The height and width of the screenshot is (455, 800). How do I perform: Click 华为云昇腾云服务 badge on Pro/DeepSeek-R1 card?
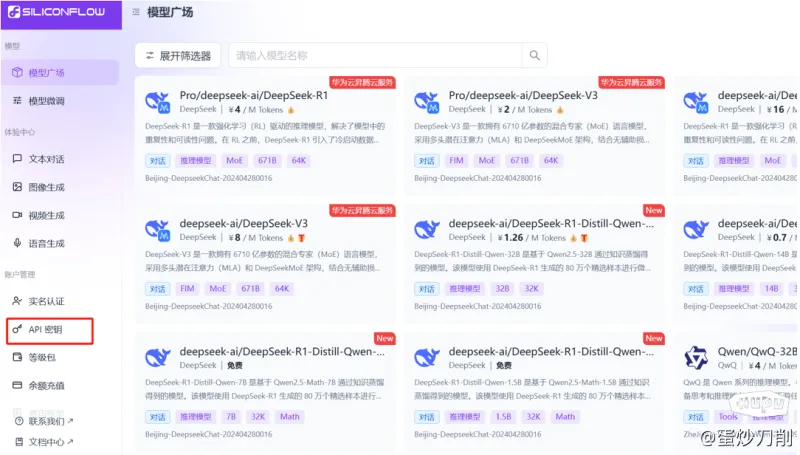click(x=362, y=82)
